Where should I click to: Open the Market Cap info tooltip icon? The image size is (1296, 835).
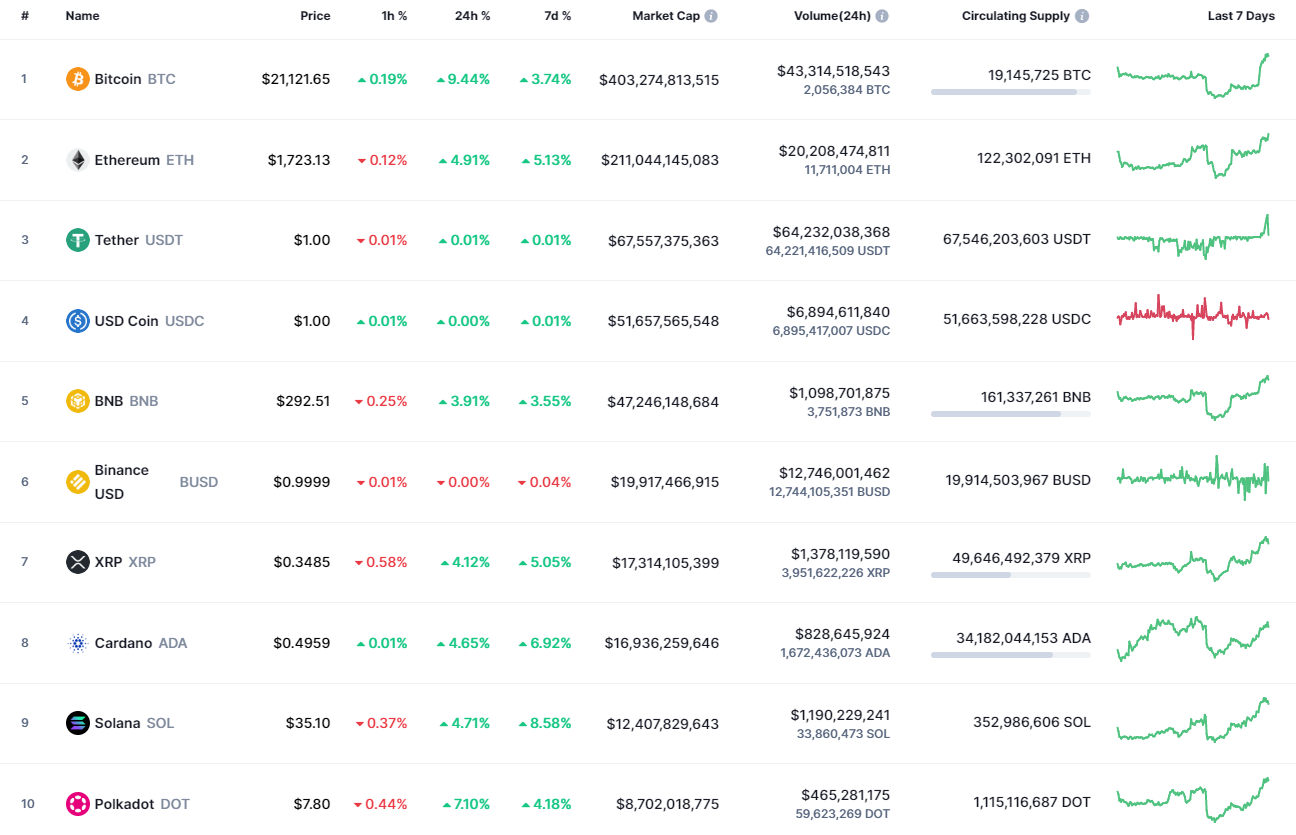pyautogui.click(x=713, y=15)
